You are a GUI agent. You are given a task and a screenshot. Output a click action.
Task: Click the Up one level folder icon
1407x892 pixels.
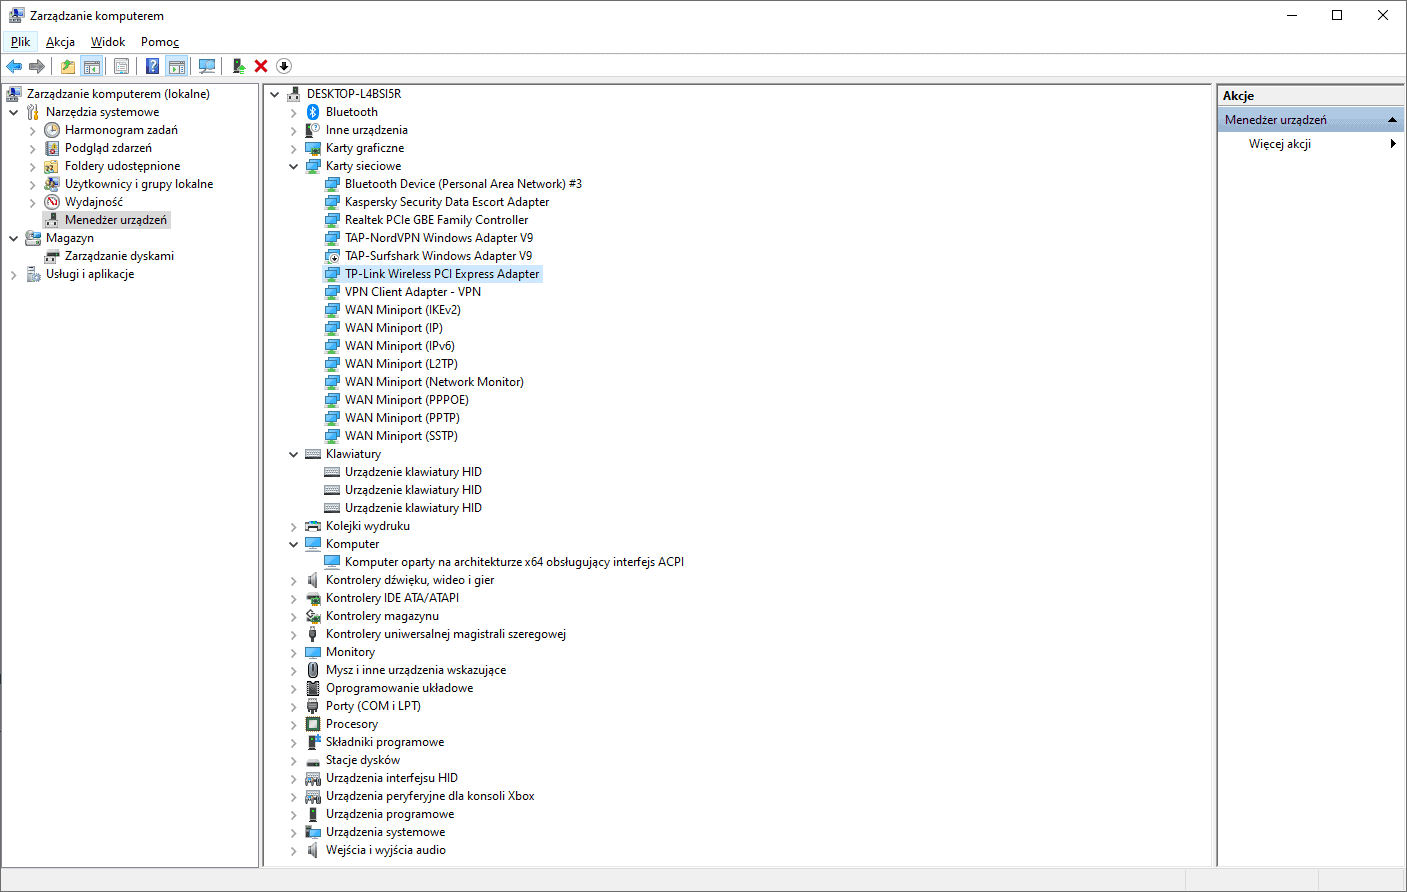pyautogui.click(x=67, y=66)
